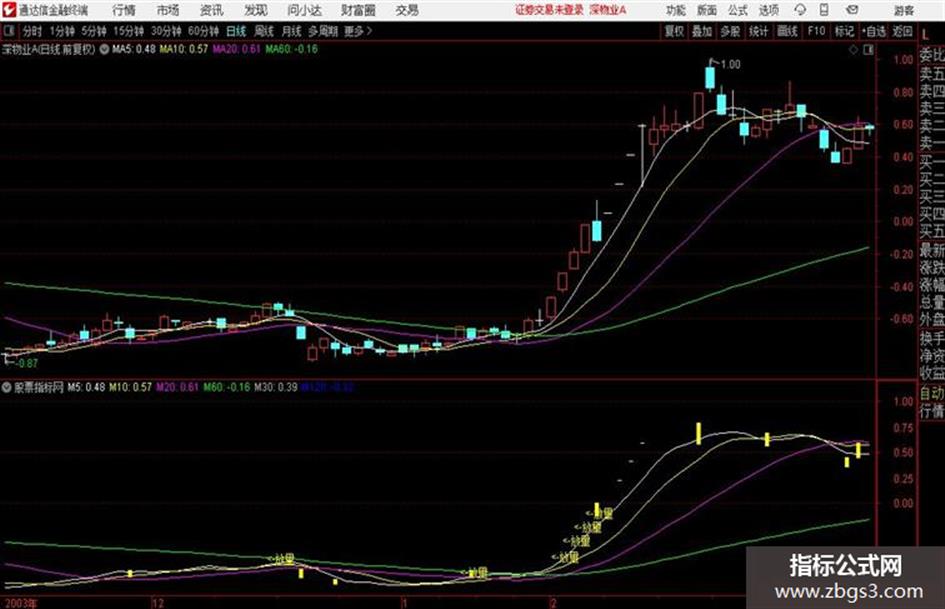945x609 pixels.
Task: Click the 深物业A stock name in title bar
Action: (x=608, y=10)
